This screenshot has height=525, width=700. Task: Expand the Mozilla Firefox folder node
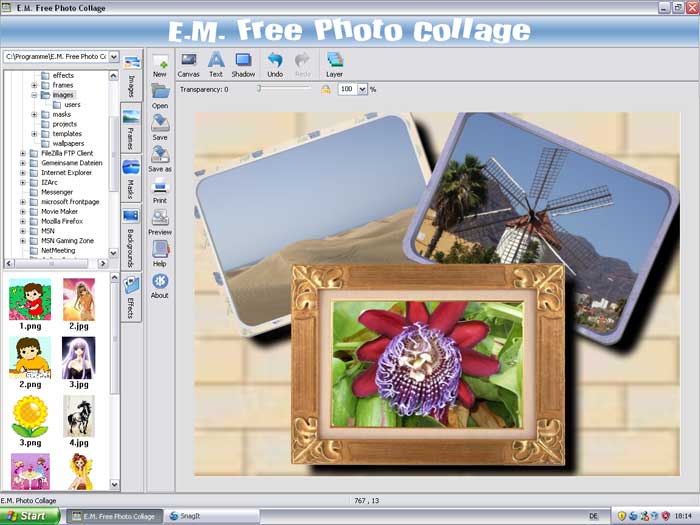click(23, 221)
